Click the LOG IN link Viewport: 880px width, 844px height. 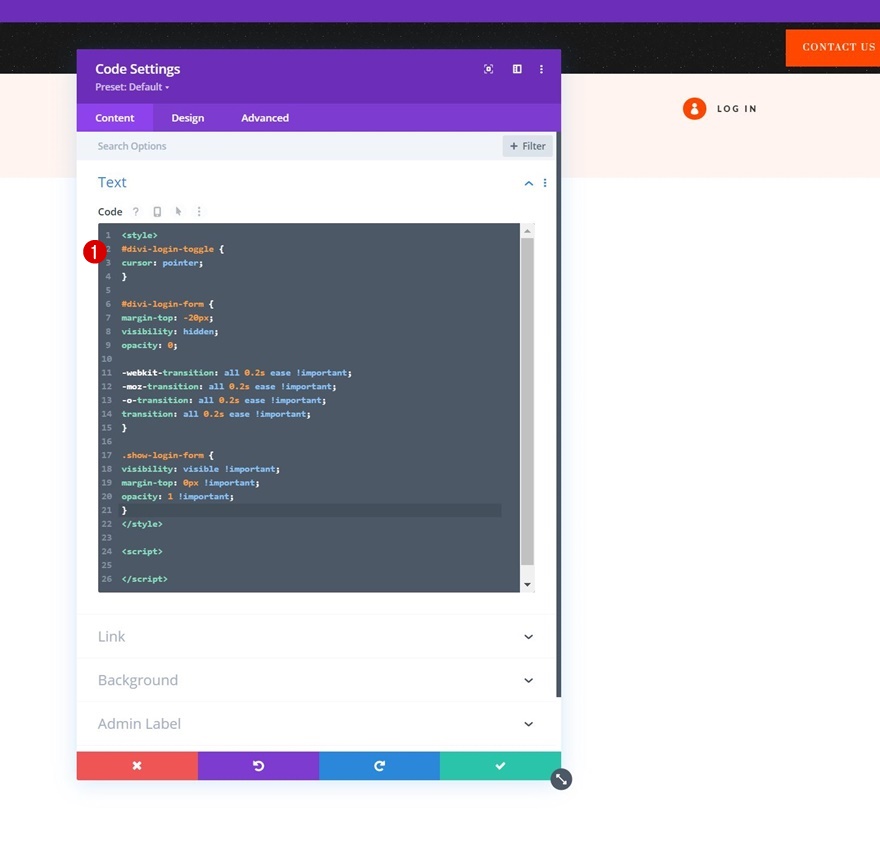click(x=736, y=109)
